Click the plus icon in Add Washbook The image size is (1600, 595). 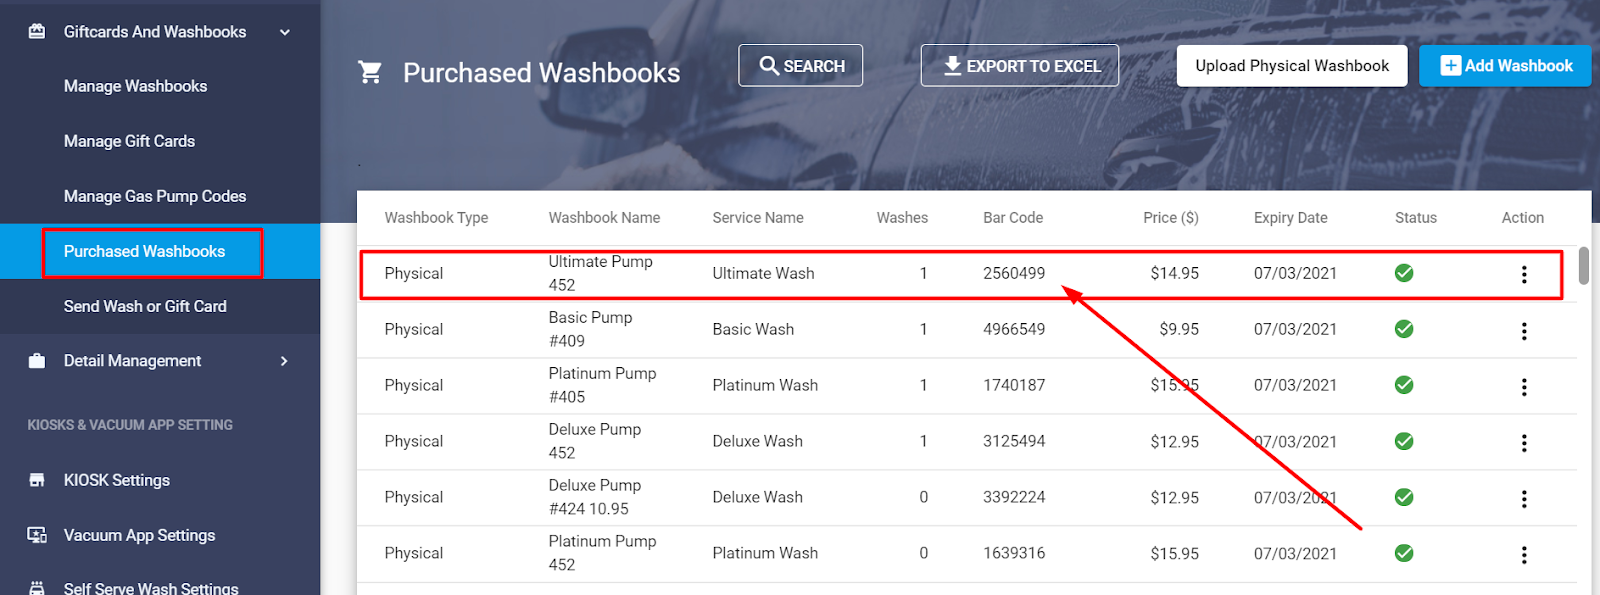click(1450, 66)
